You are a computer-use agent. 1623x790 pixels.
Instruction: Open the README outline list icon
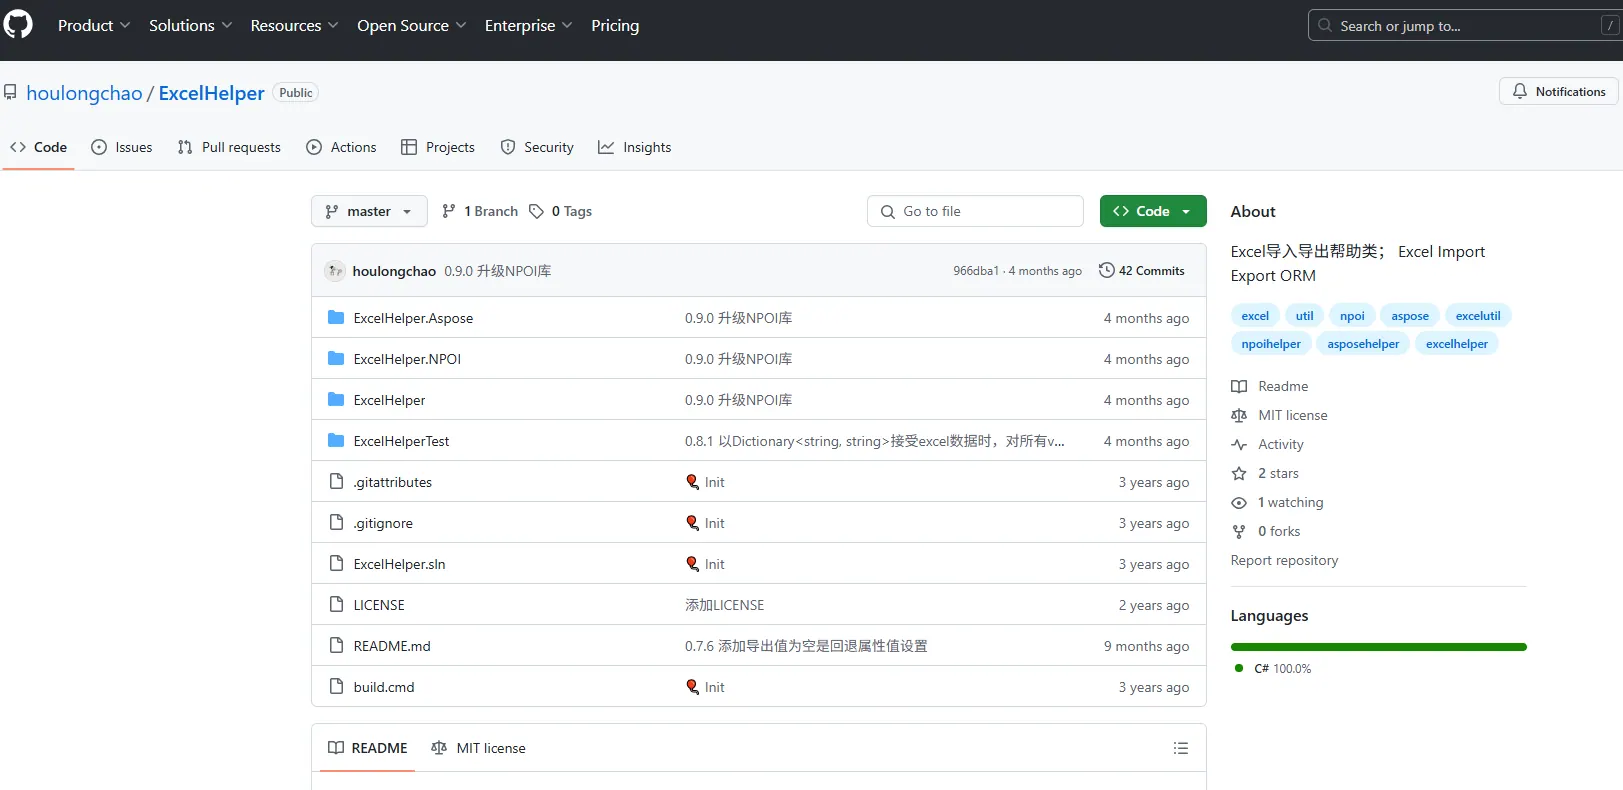click(1180, 748)
